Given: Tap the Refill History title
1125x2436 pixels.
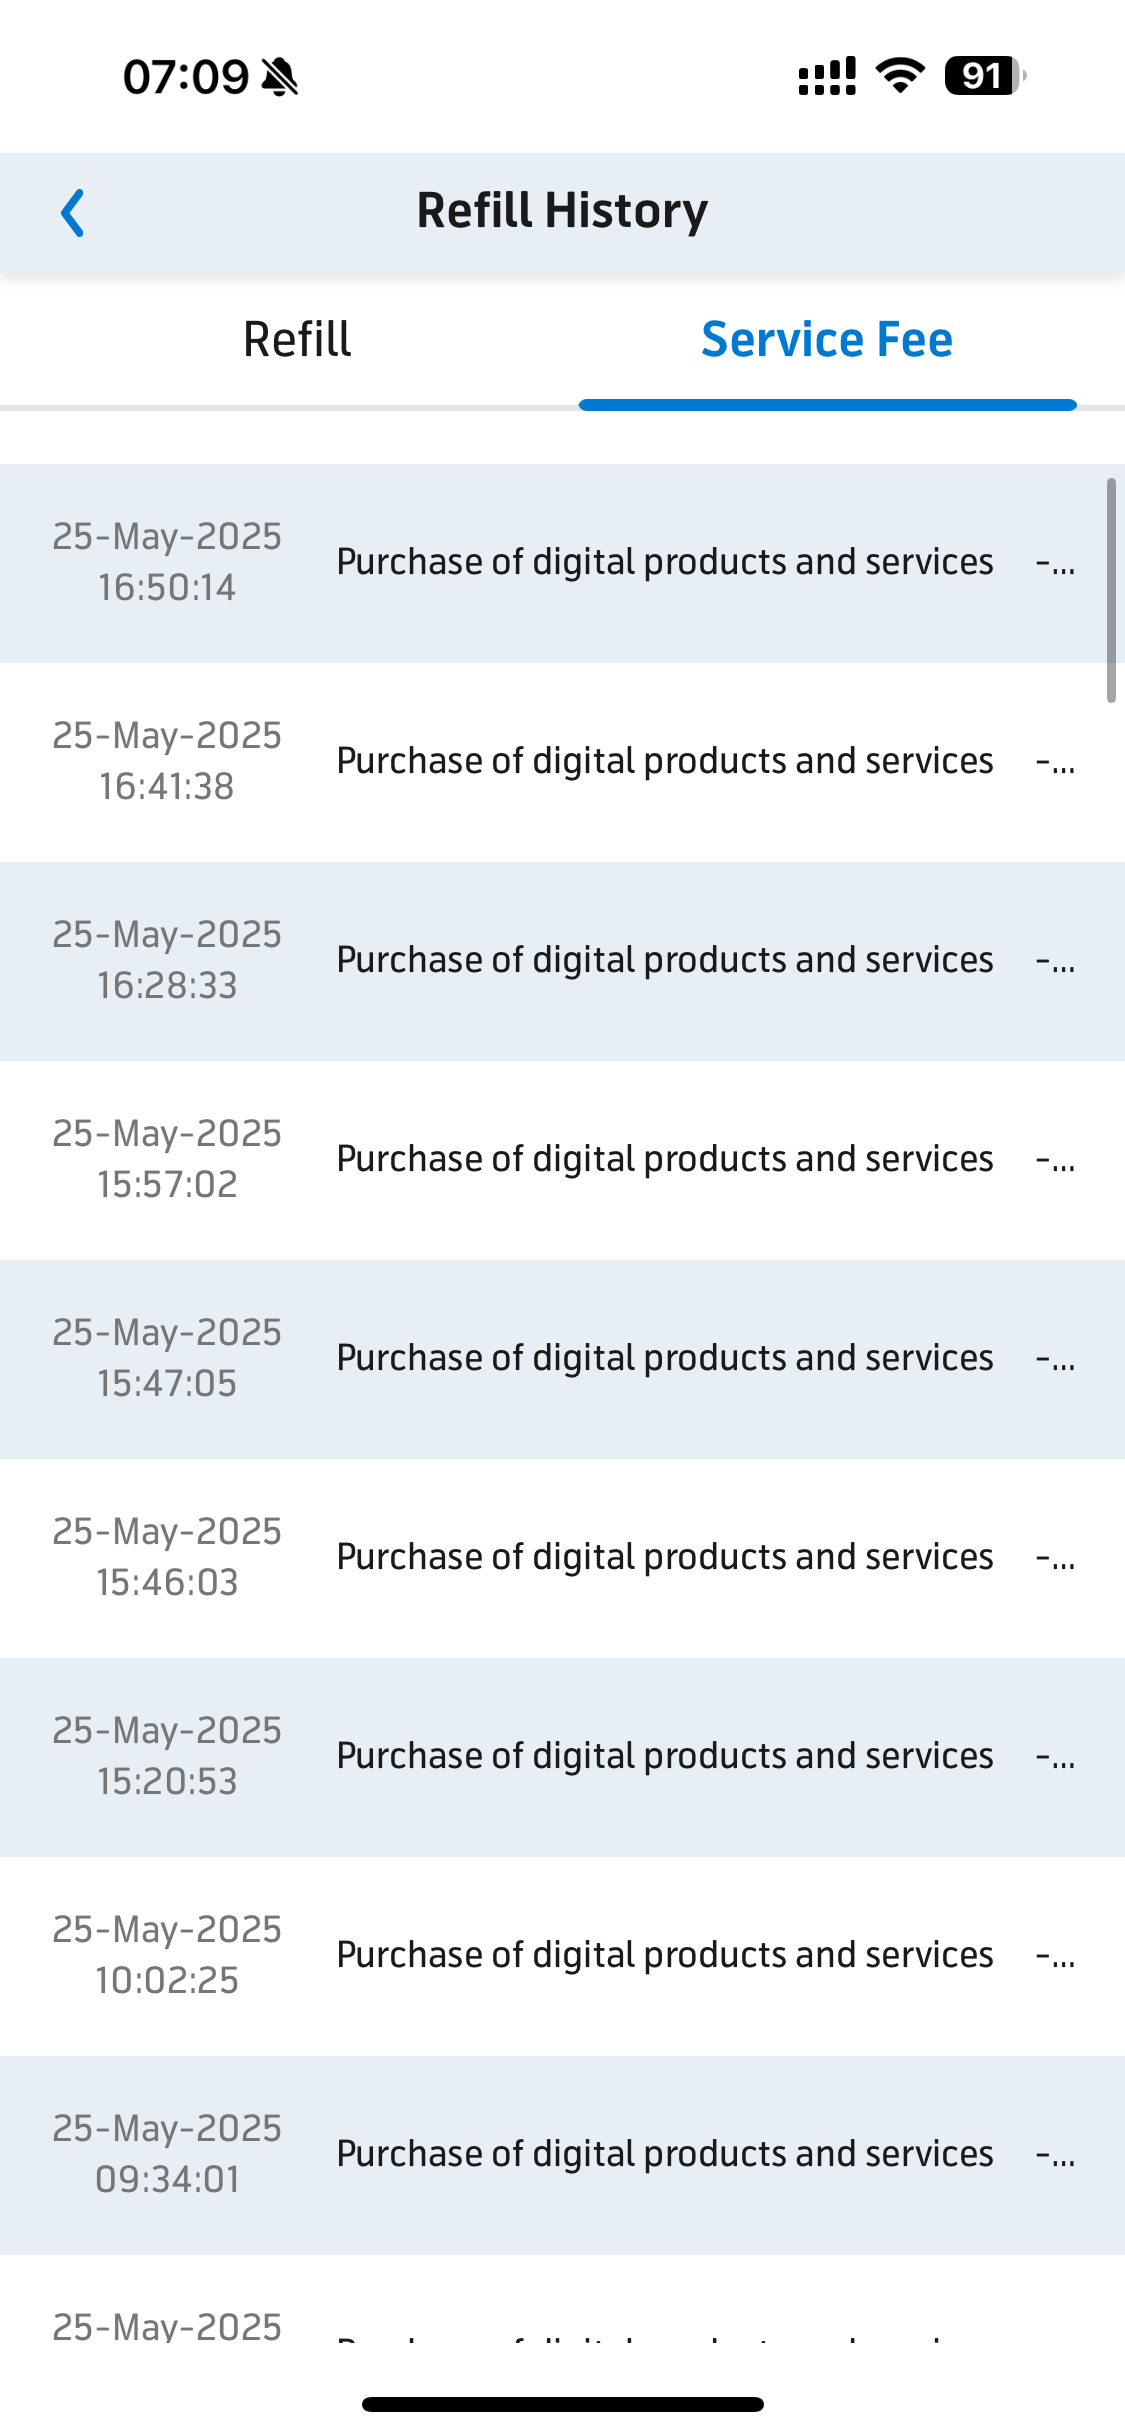Looking at the screenshot, I should click(562, 211).
